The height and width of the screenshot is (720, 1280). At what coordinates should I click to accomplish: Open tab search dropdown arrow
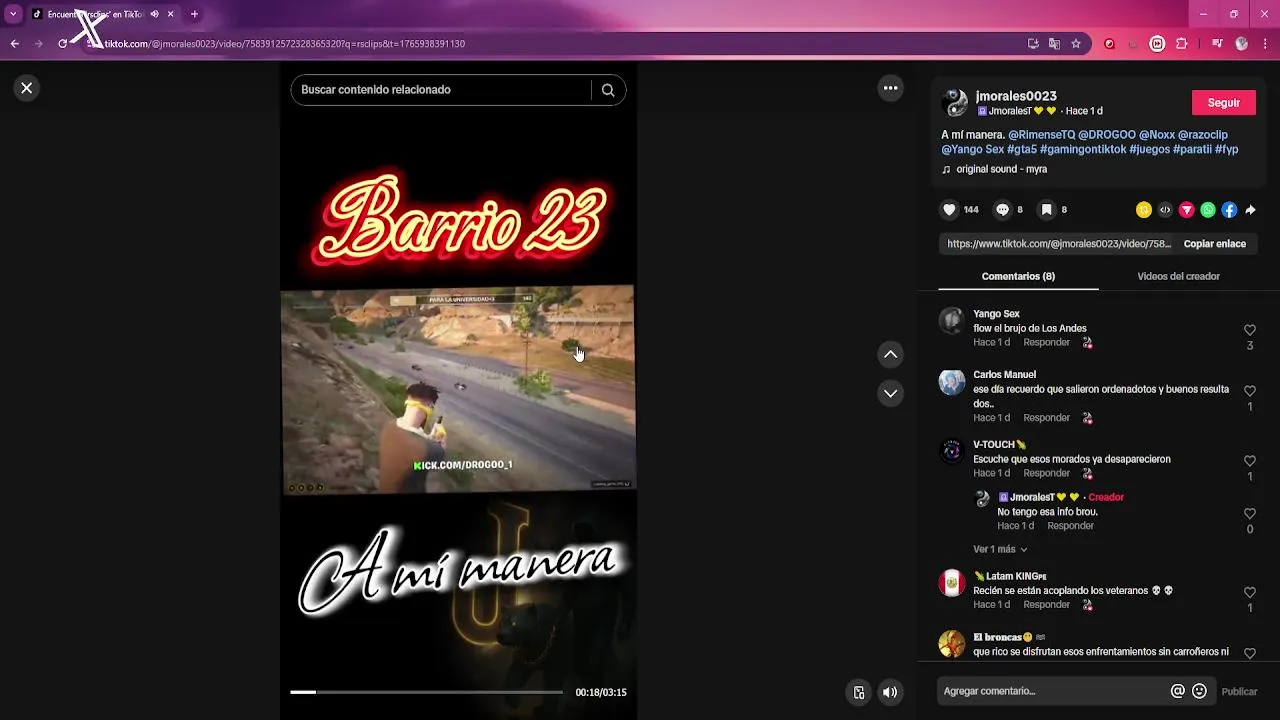[x=13, y=14]
